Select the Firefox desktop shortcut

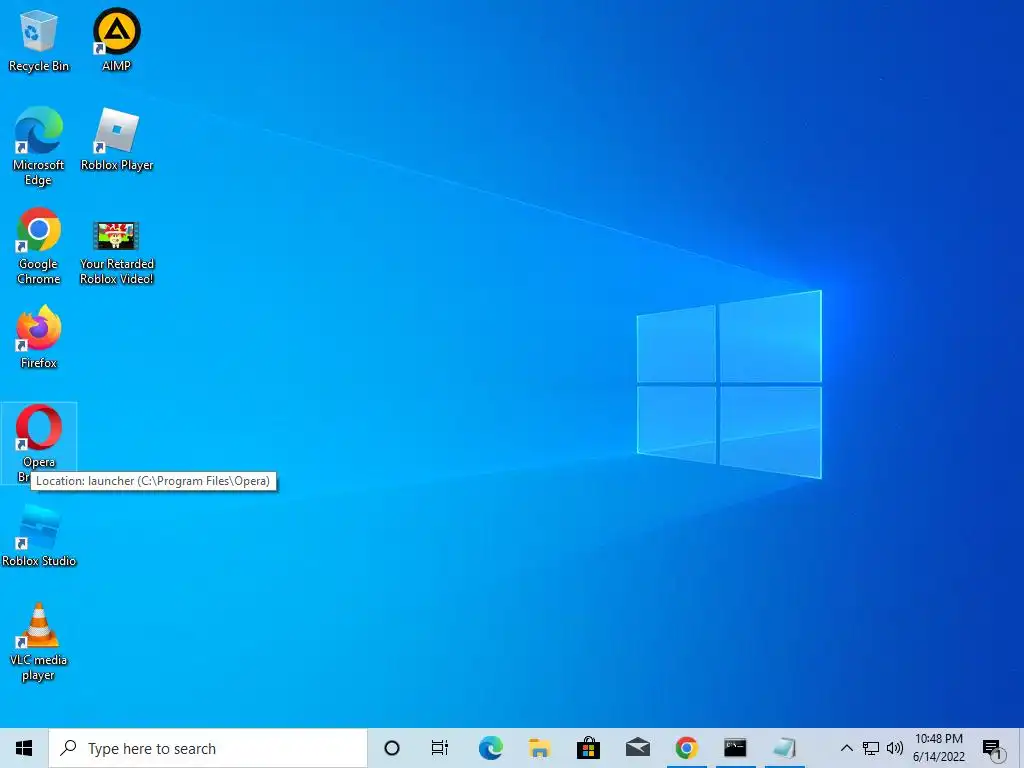point(39,338)
